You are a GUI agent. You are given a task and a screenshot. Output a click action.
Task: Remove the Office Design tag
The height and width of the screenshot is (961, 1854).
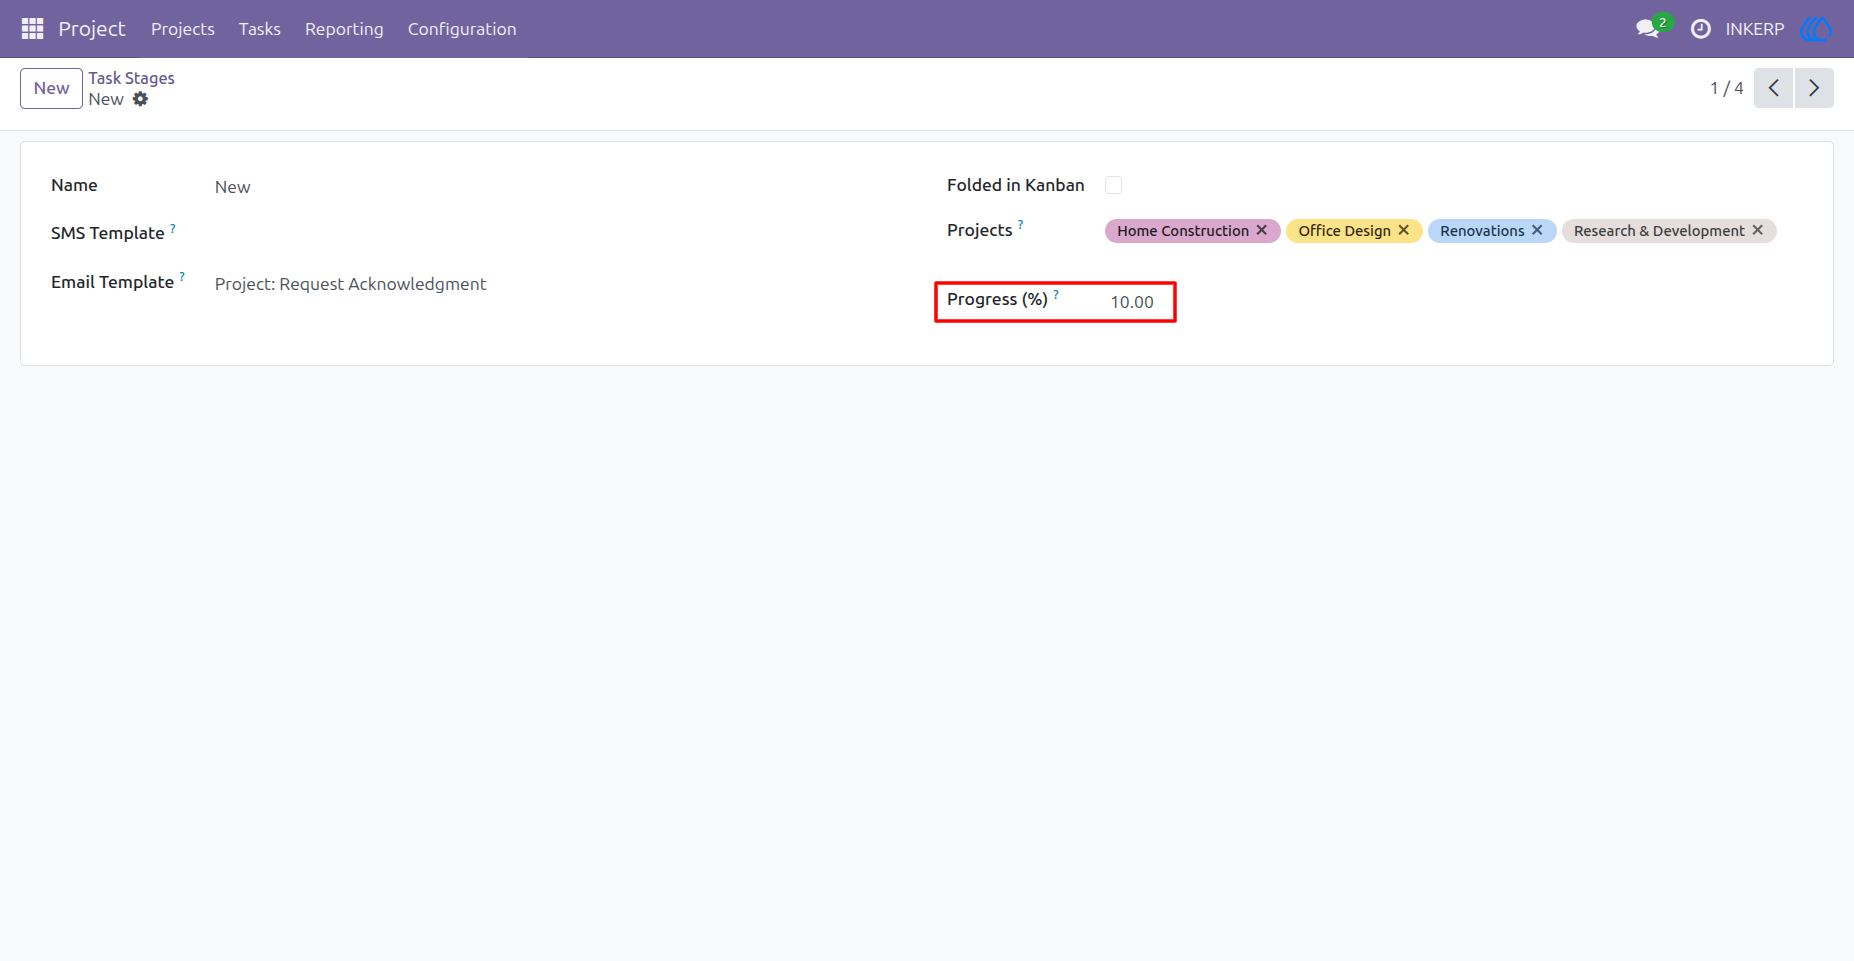click(x=1404, y=230)
